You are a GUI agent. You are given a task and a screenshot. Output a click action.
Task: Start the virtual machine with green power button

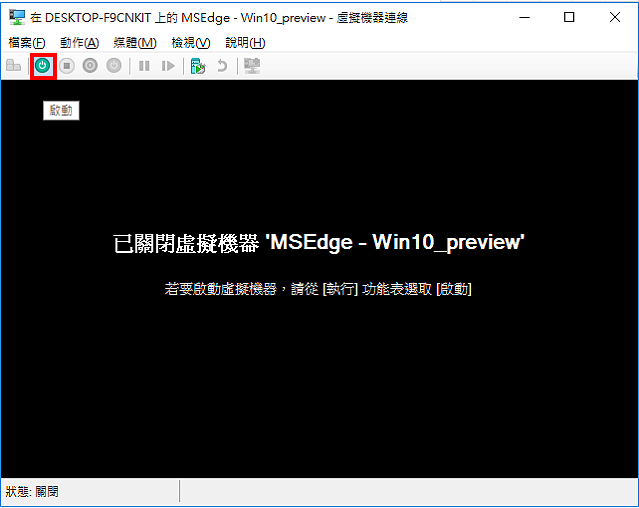[43, 66]
